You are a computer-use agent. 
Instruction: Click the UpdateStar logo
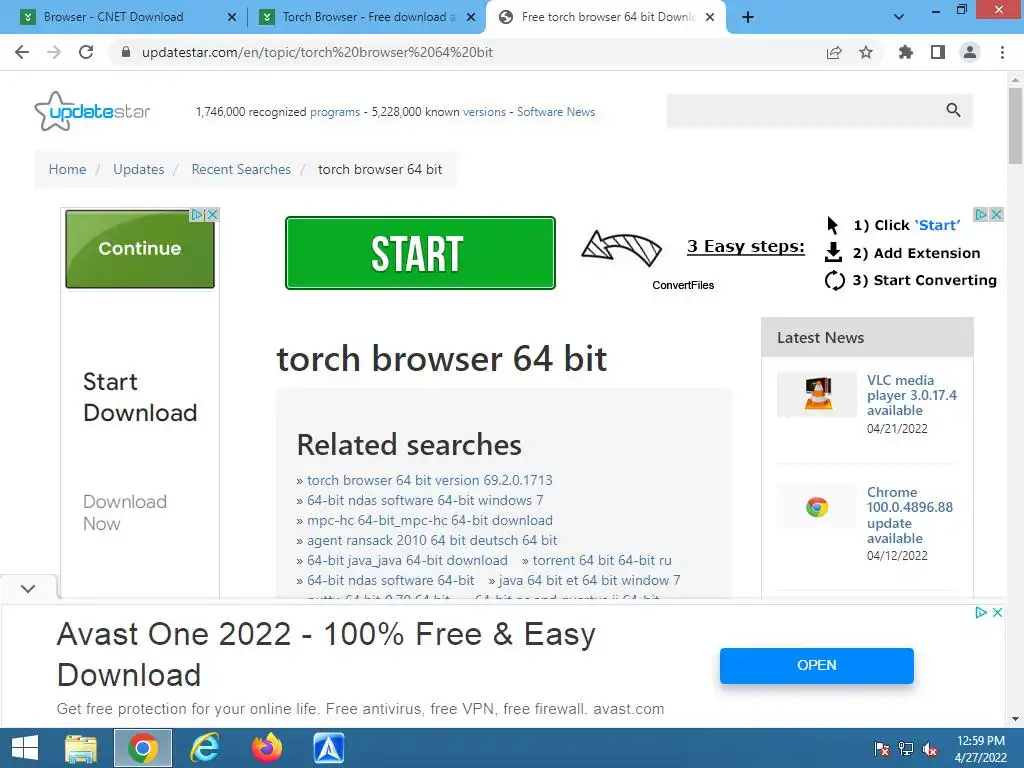pos(92,111)
